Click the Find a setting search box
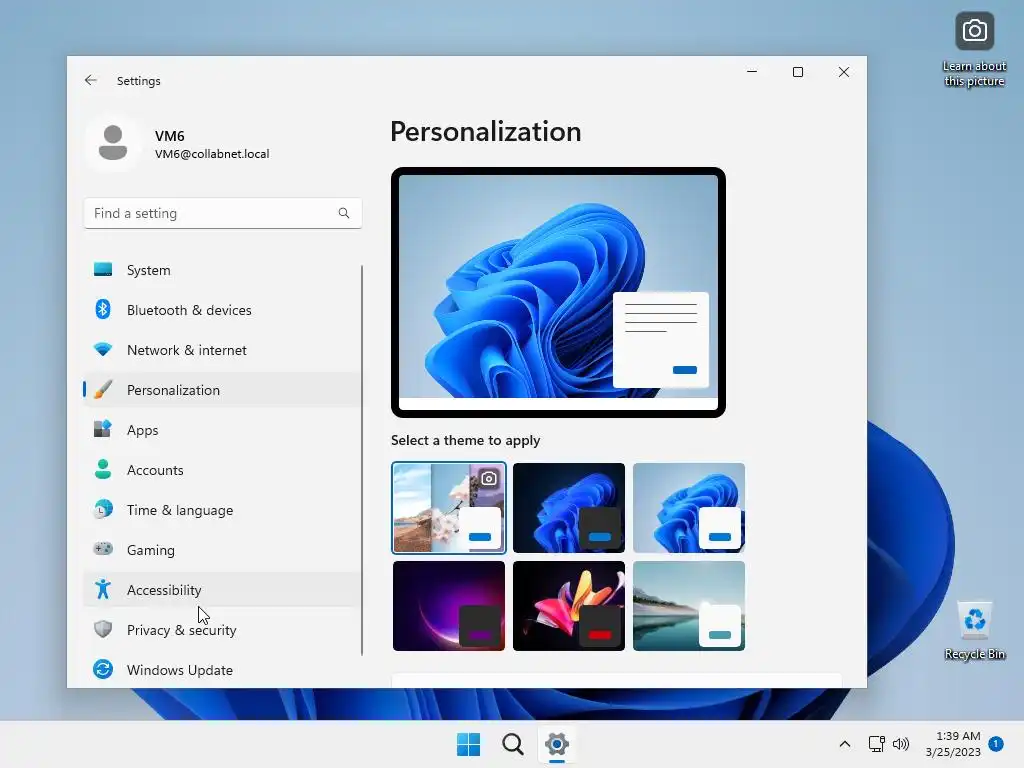Image resolution: width=1024 pixels, height=768 pixels. point(223,213)
